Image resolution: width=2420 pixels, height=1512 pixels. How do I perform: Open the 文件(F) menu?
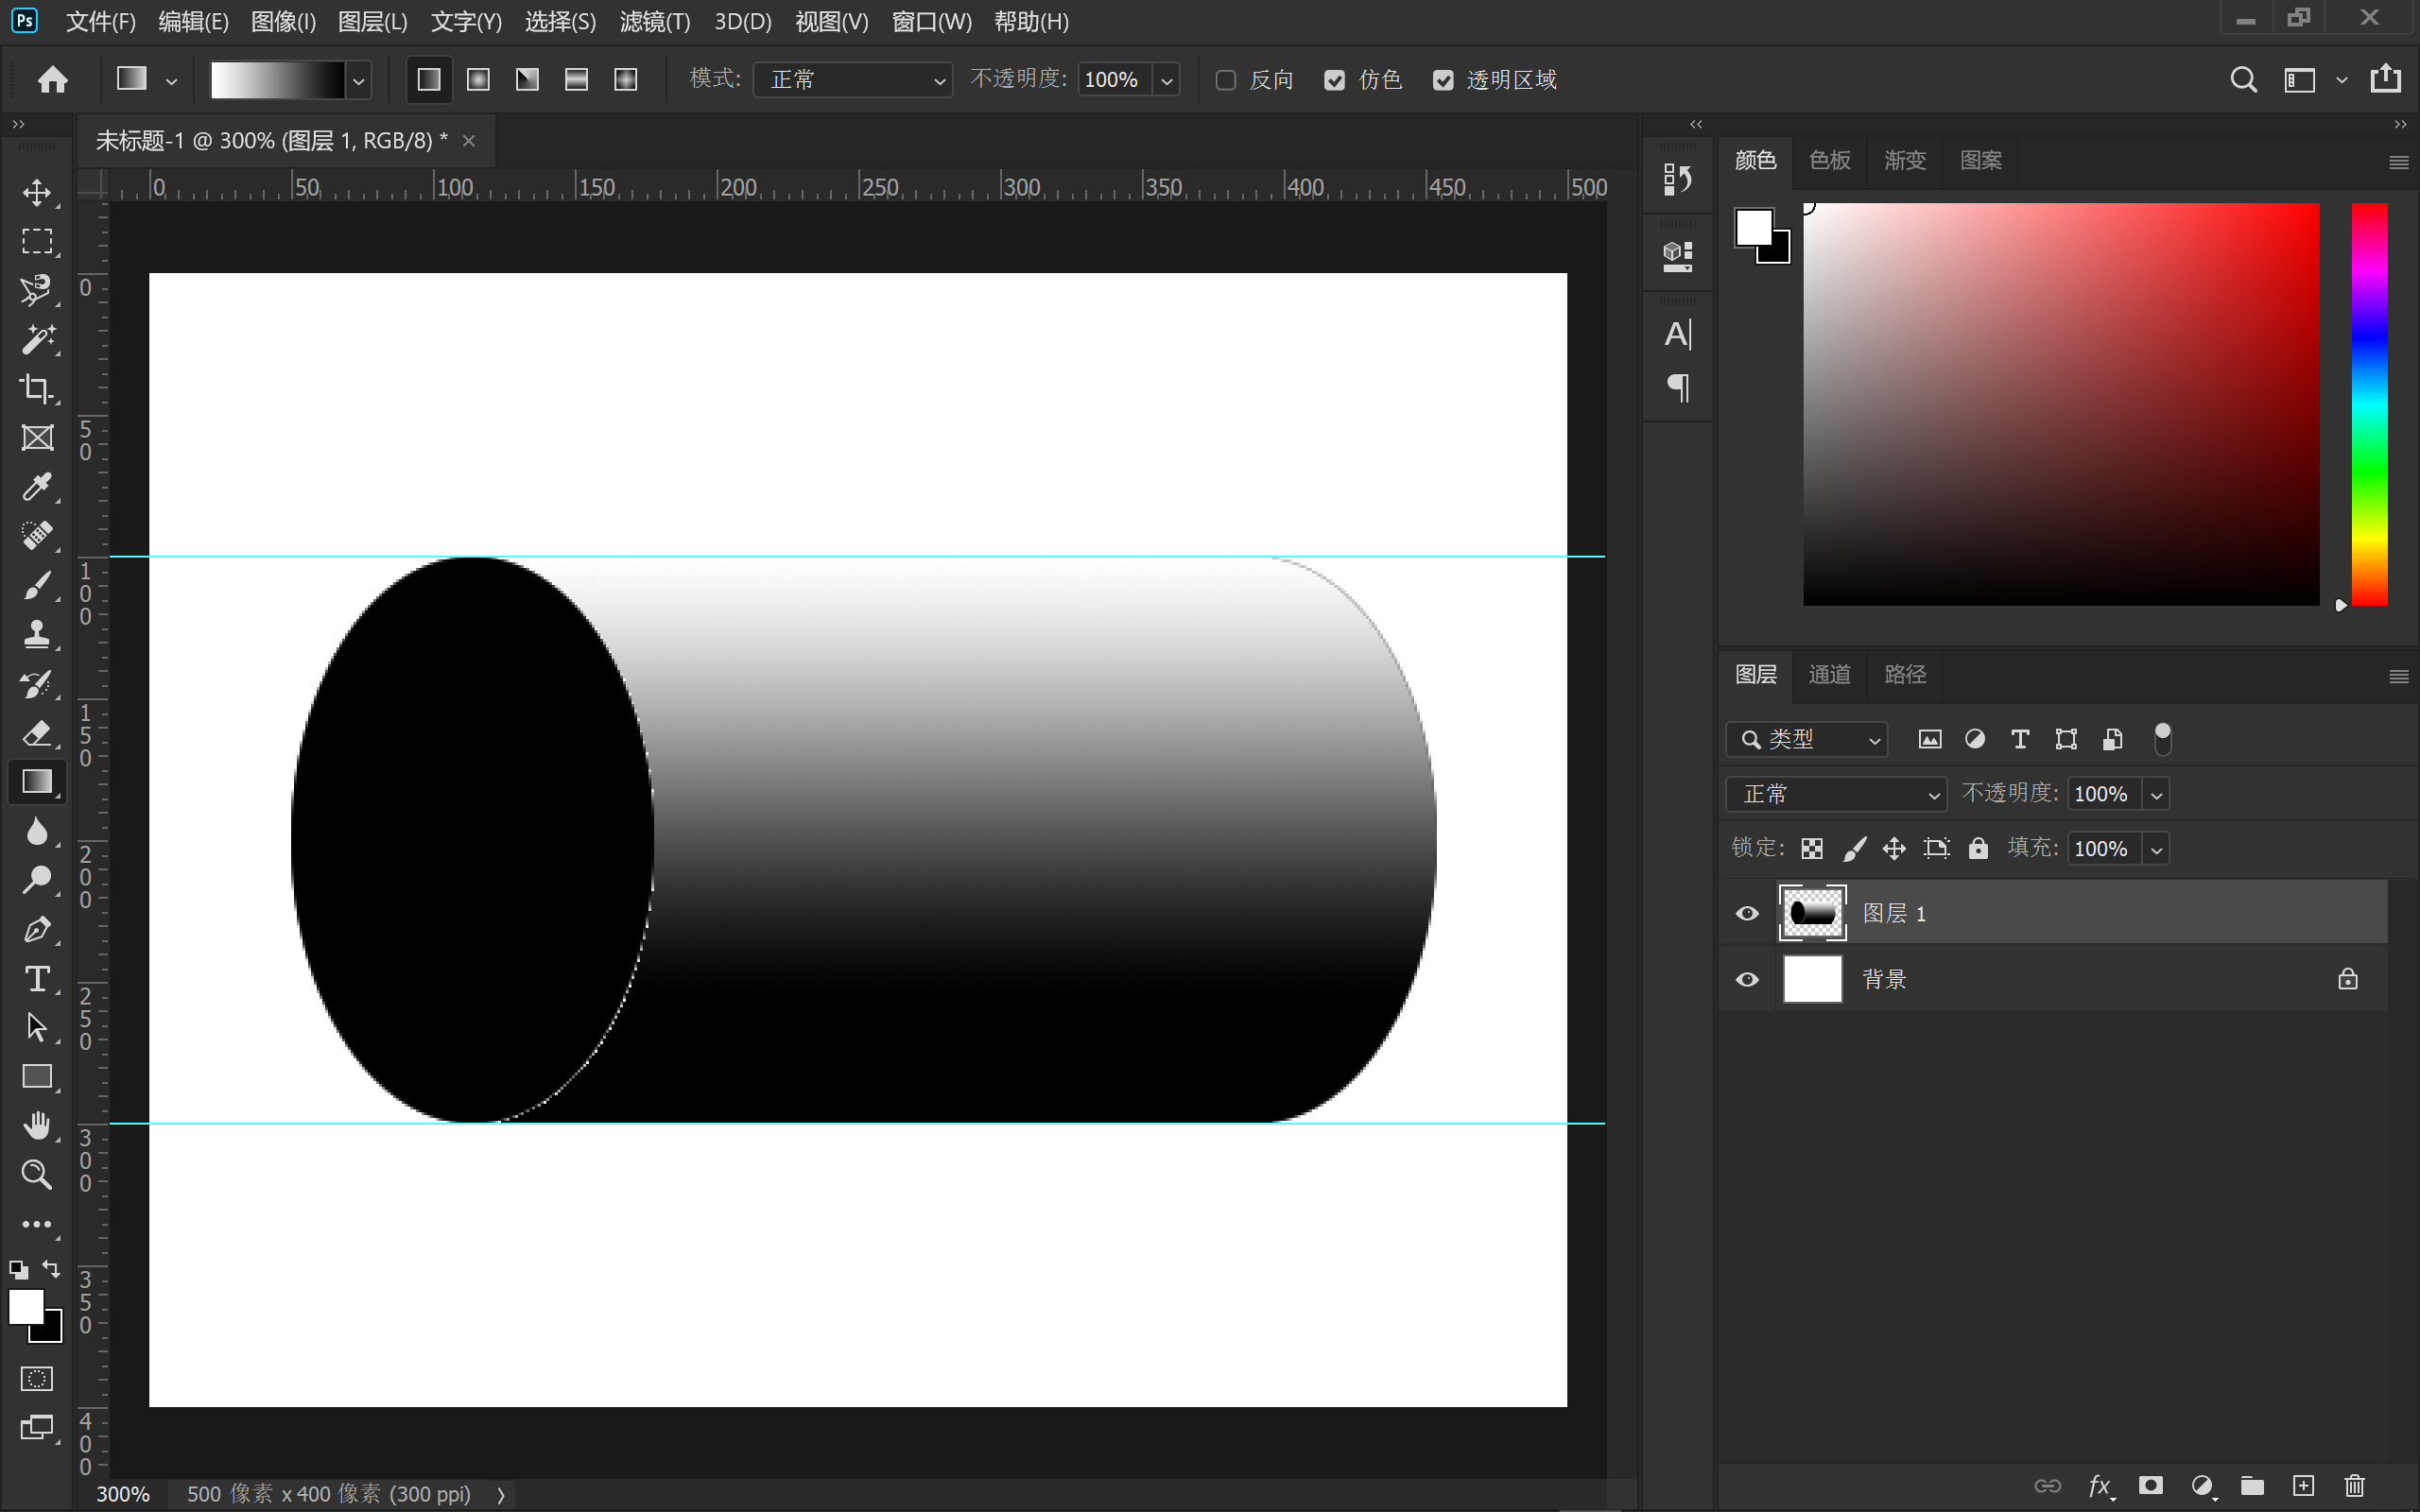[100, 22]
